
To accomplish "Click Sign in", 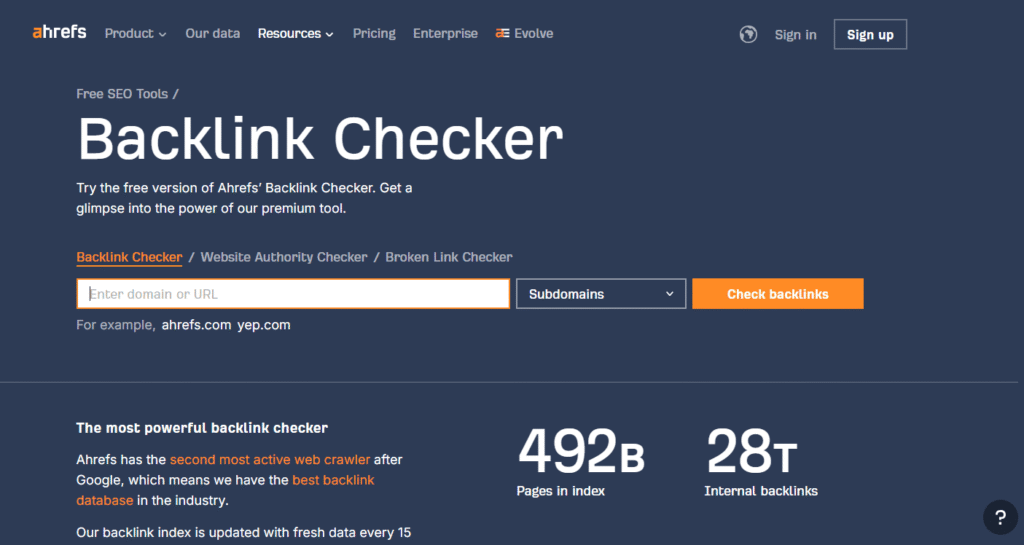I will tap(795, 35).
